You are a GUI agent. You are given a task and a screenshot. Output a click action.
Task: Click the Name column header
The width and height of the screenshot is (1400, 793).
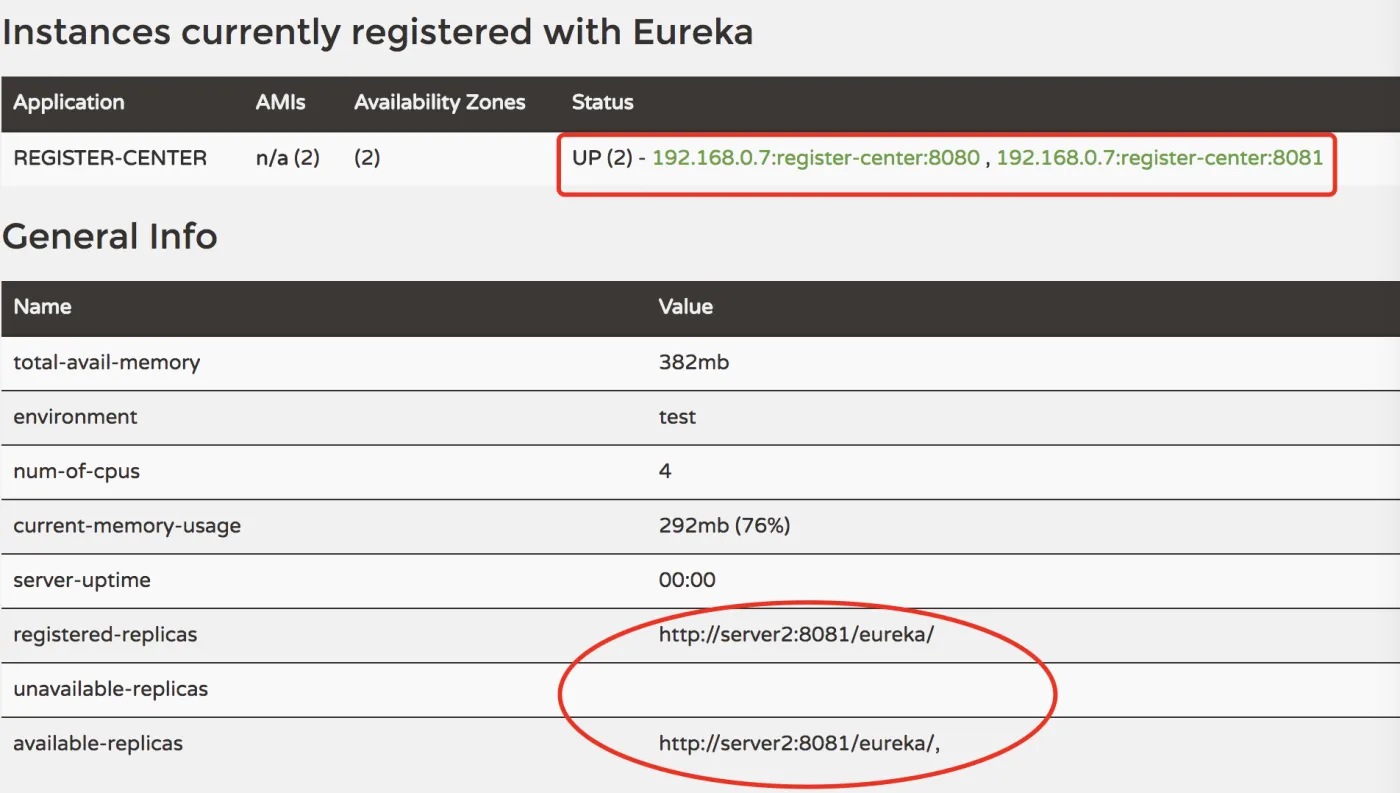click(x=42, y=307)
